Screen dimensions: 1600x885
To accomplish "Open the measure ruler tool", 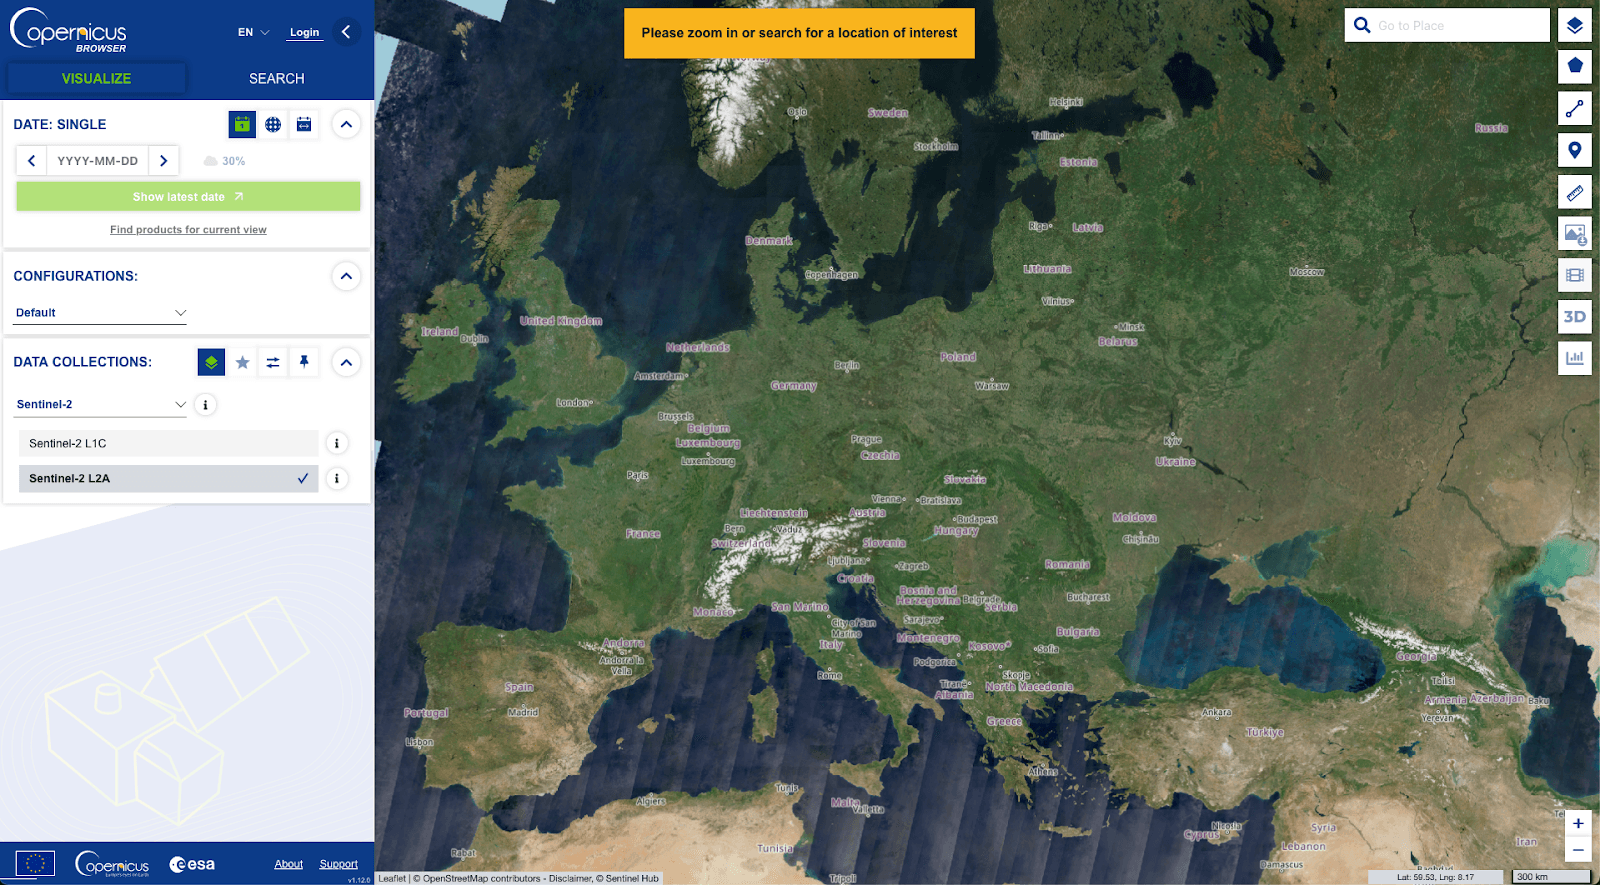I will (x=1575, y=192).
